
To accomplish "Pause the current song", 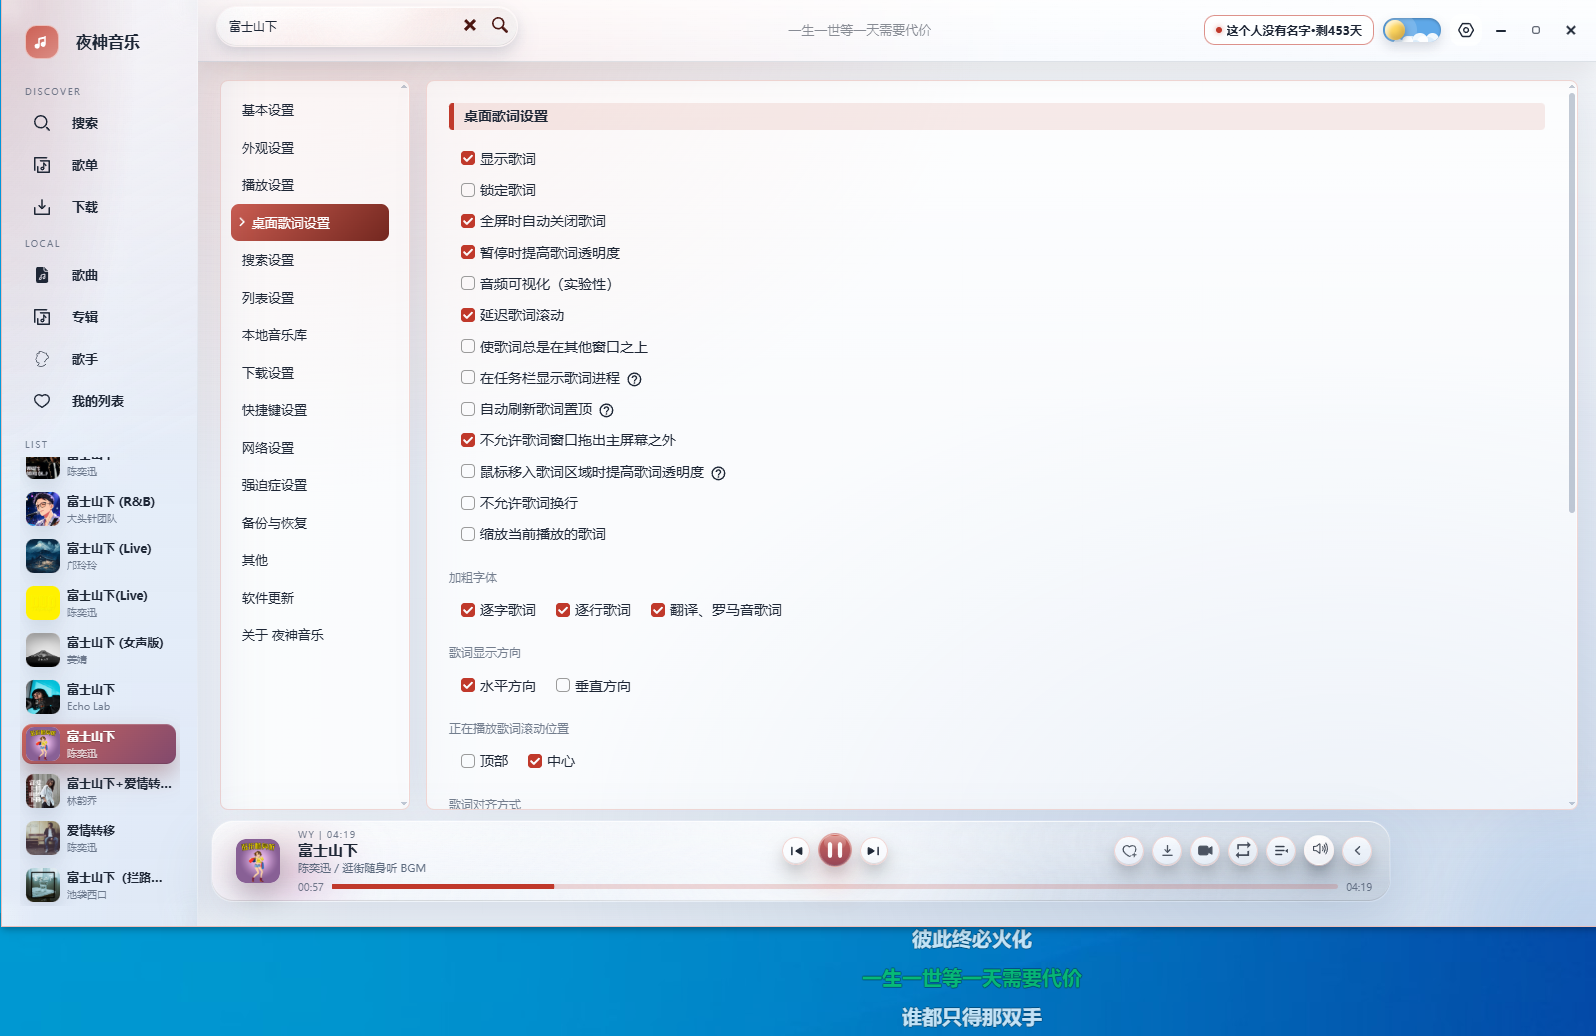I will (835, 851).
